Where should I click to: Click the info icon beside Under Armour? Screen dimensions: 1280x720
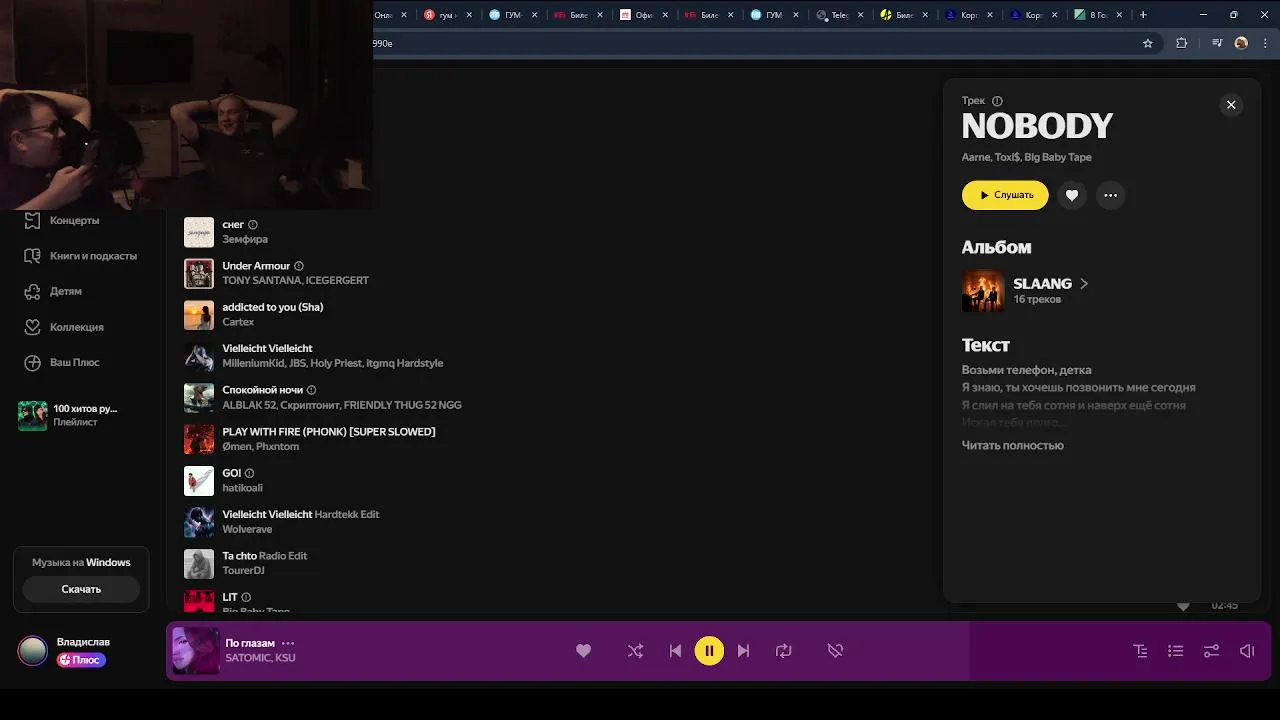pyautogui.click(x=299, y=266)
